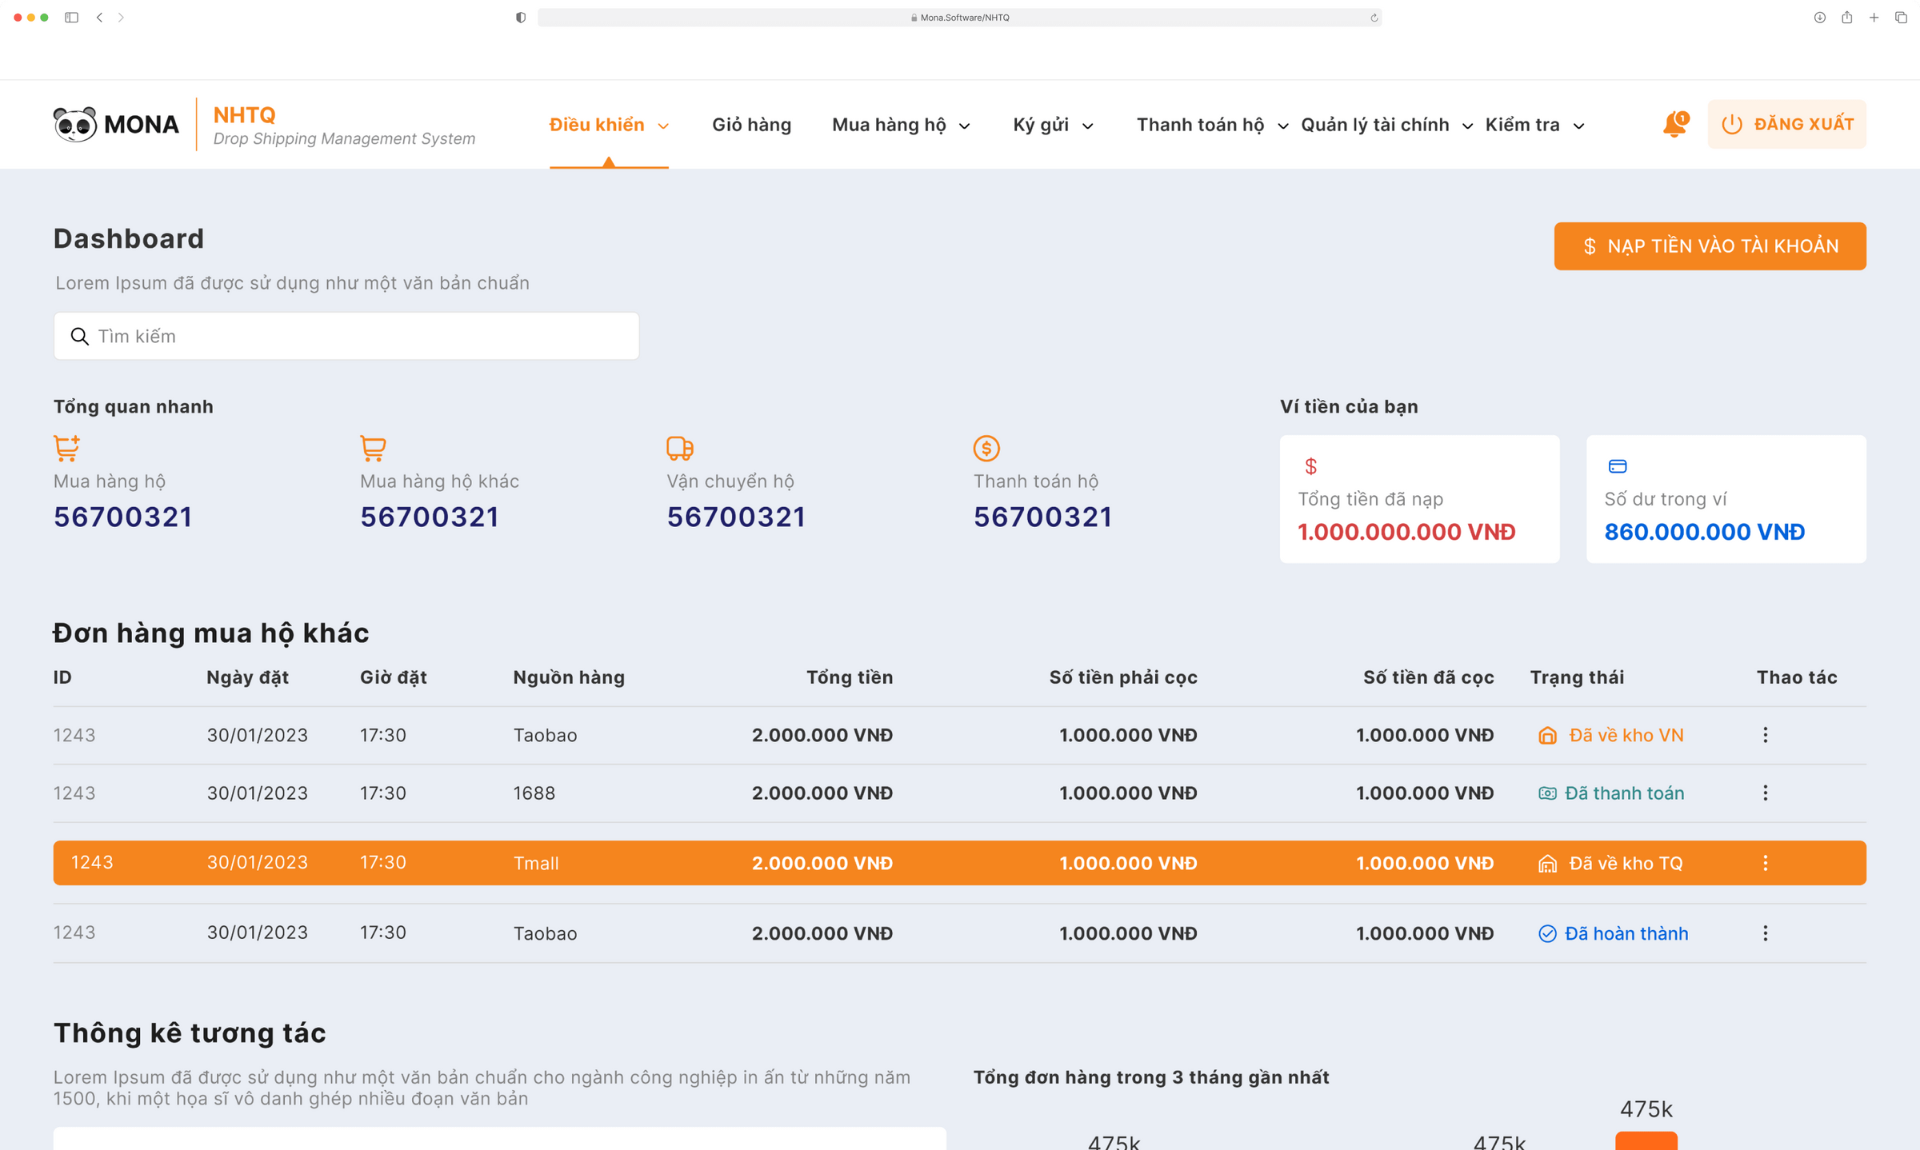Open three-dot menu on highlighted Tmall row
Viewport: 1920px width, 1150px height.
[1765, 863]
